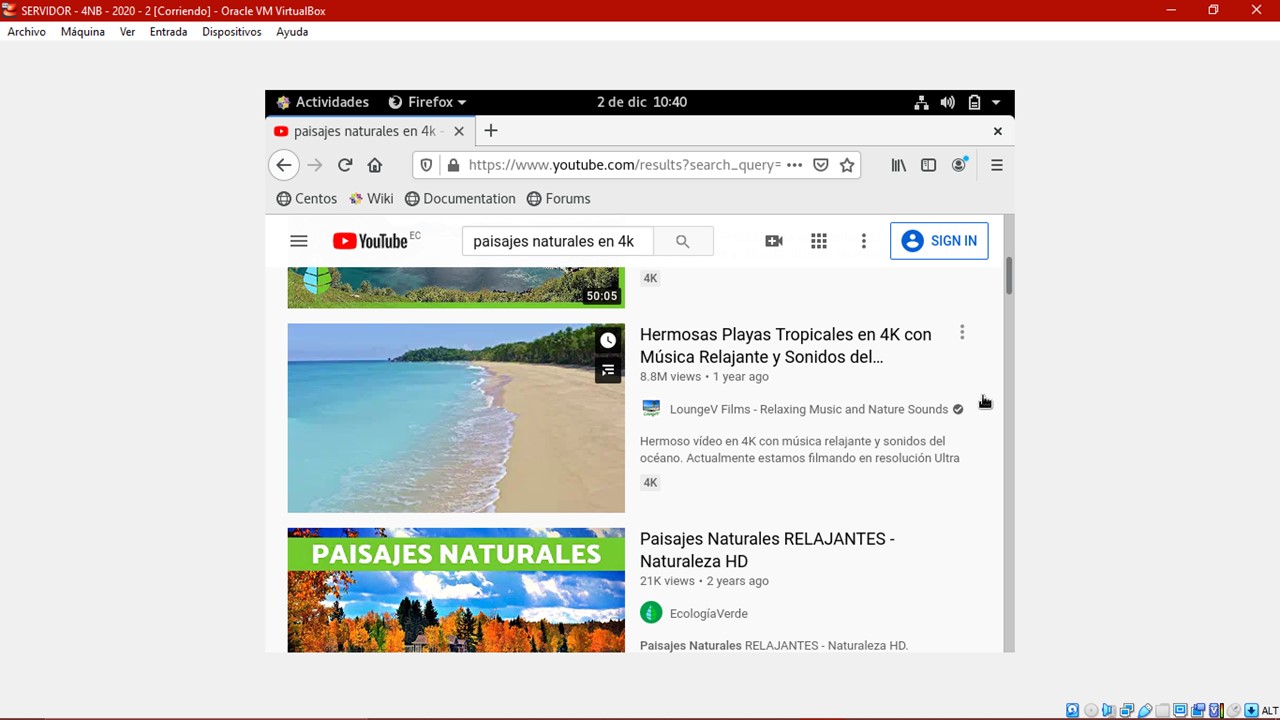Save page to Pocket icon
This screenshot has width=1280, height=720.
(821, 165)
